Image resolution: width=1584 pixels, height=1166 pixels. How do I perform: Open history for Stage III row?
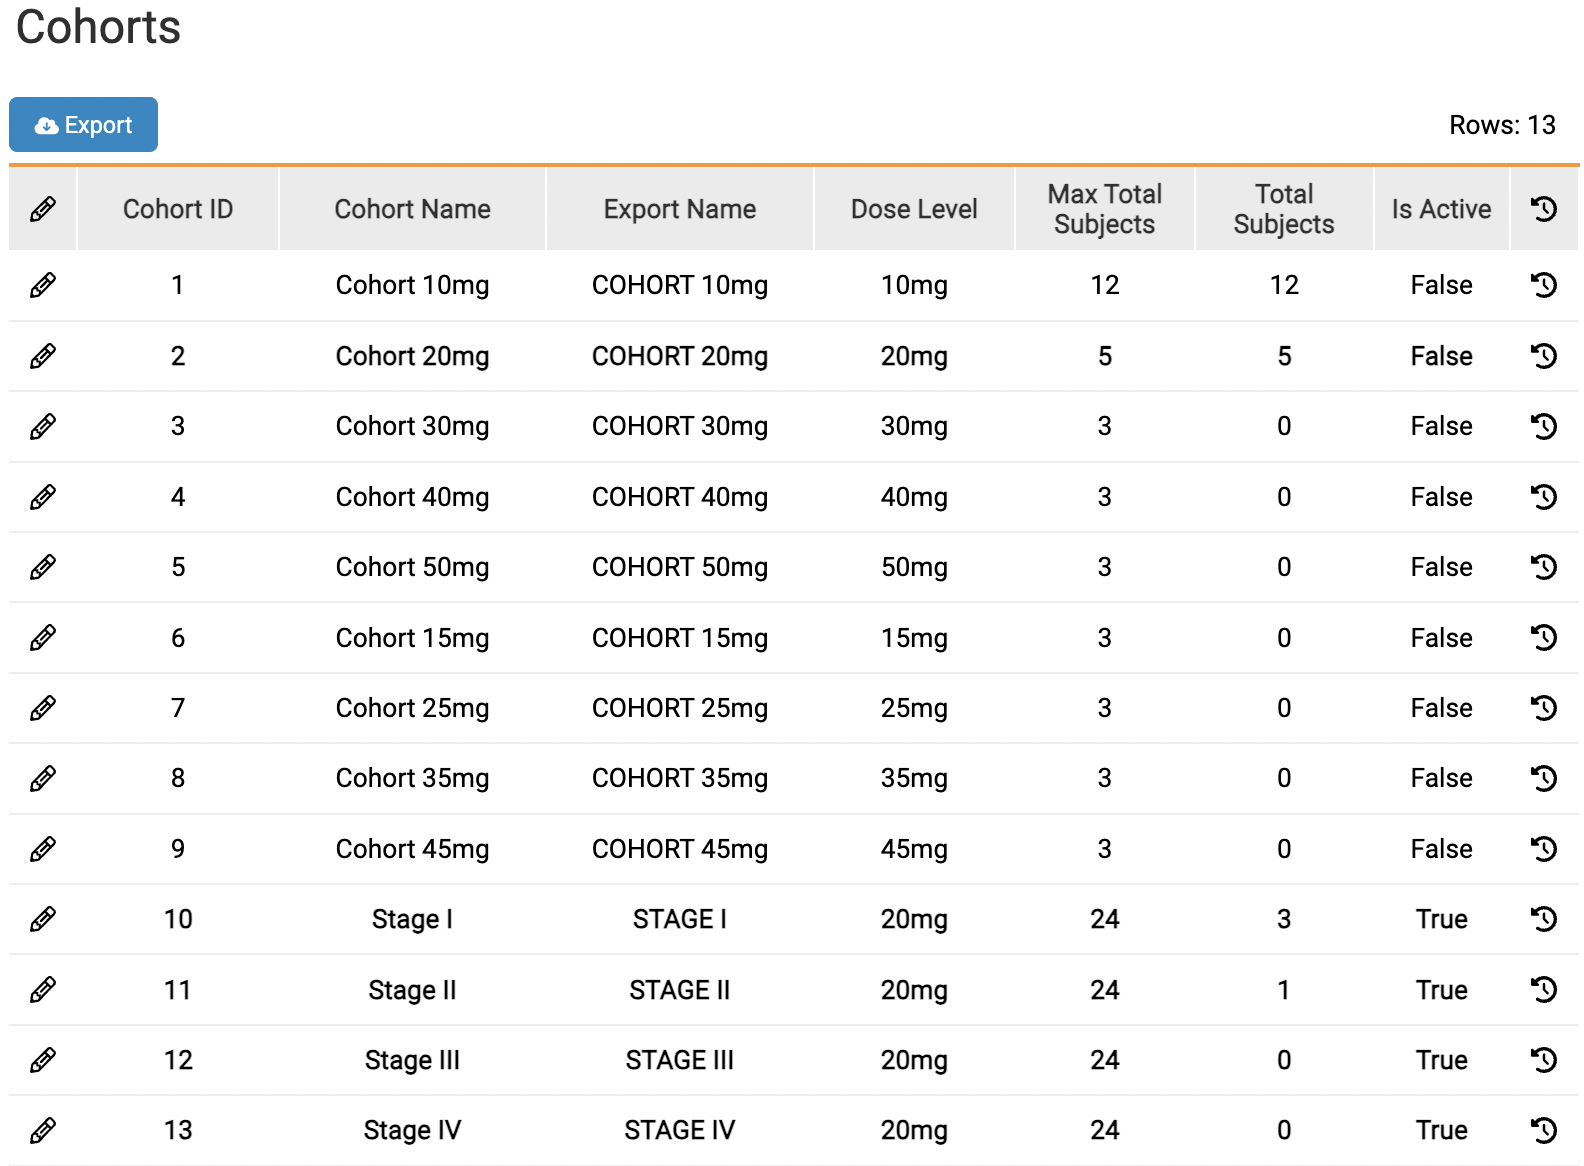(1544, 1060)
